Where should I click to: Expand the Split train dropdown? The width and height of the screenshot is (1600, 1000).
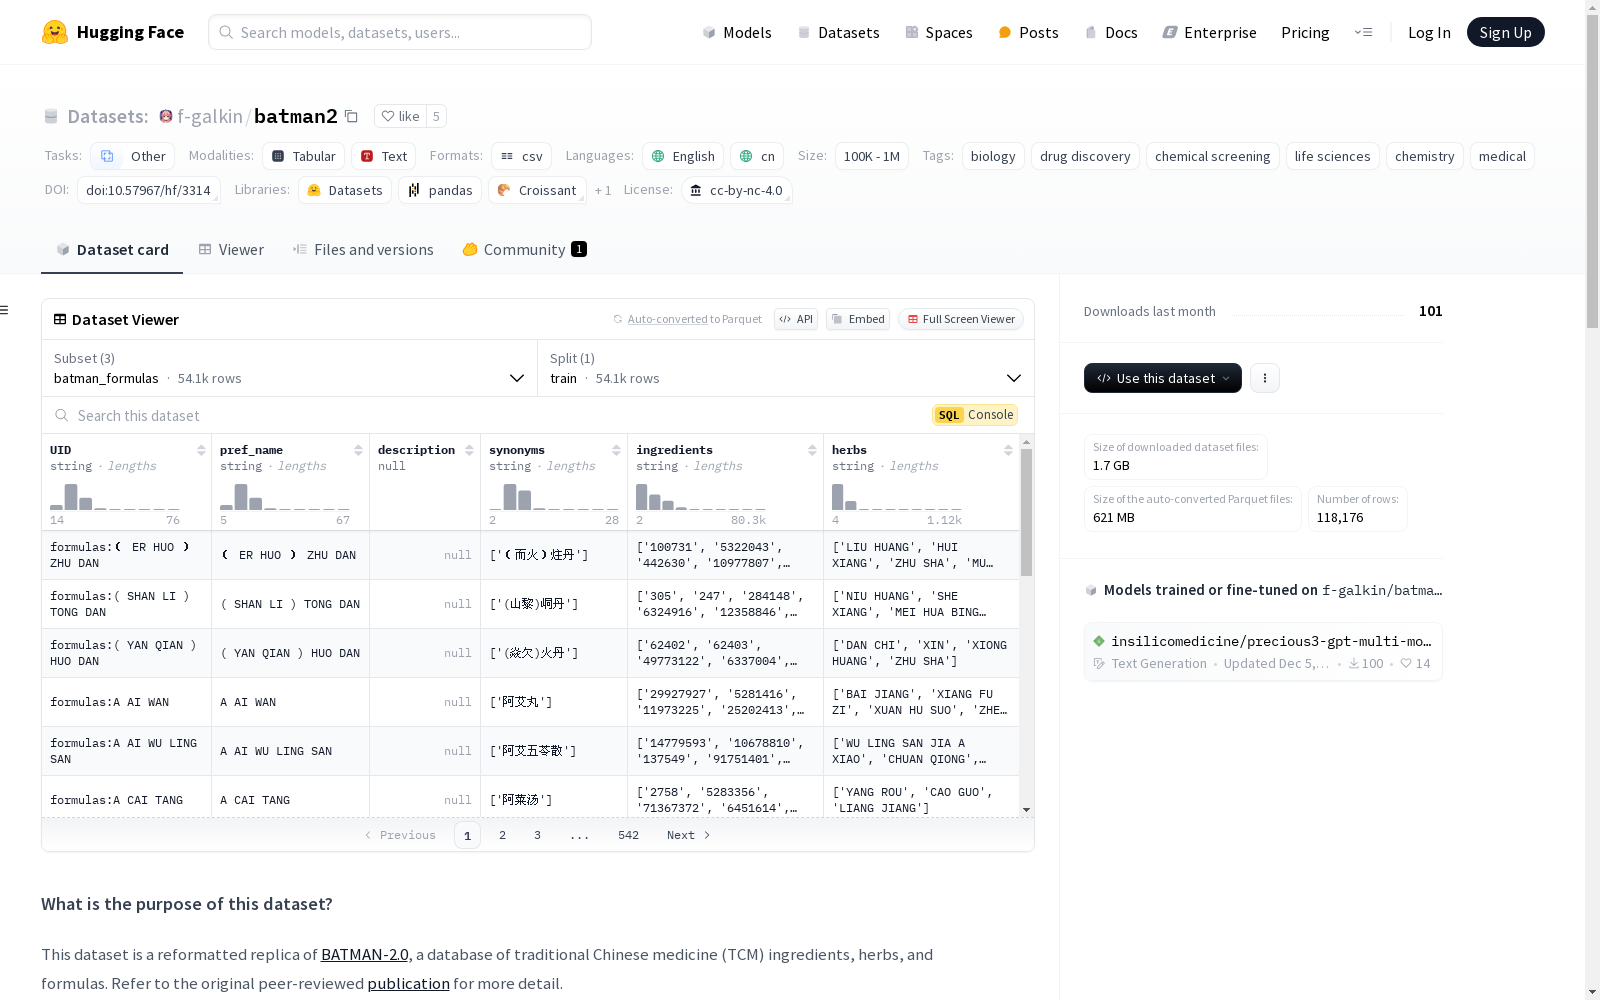[786, 368]
